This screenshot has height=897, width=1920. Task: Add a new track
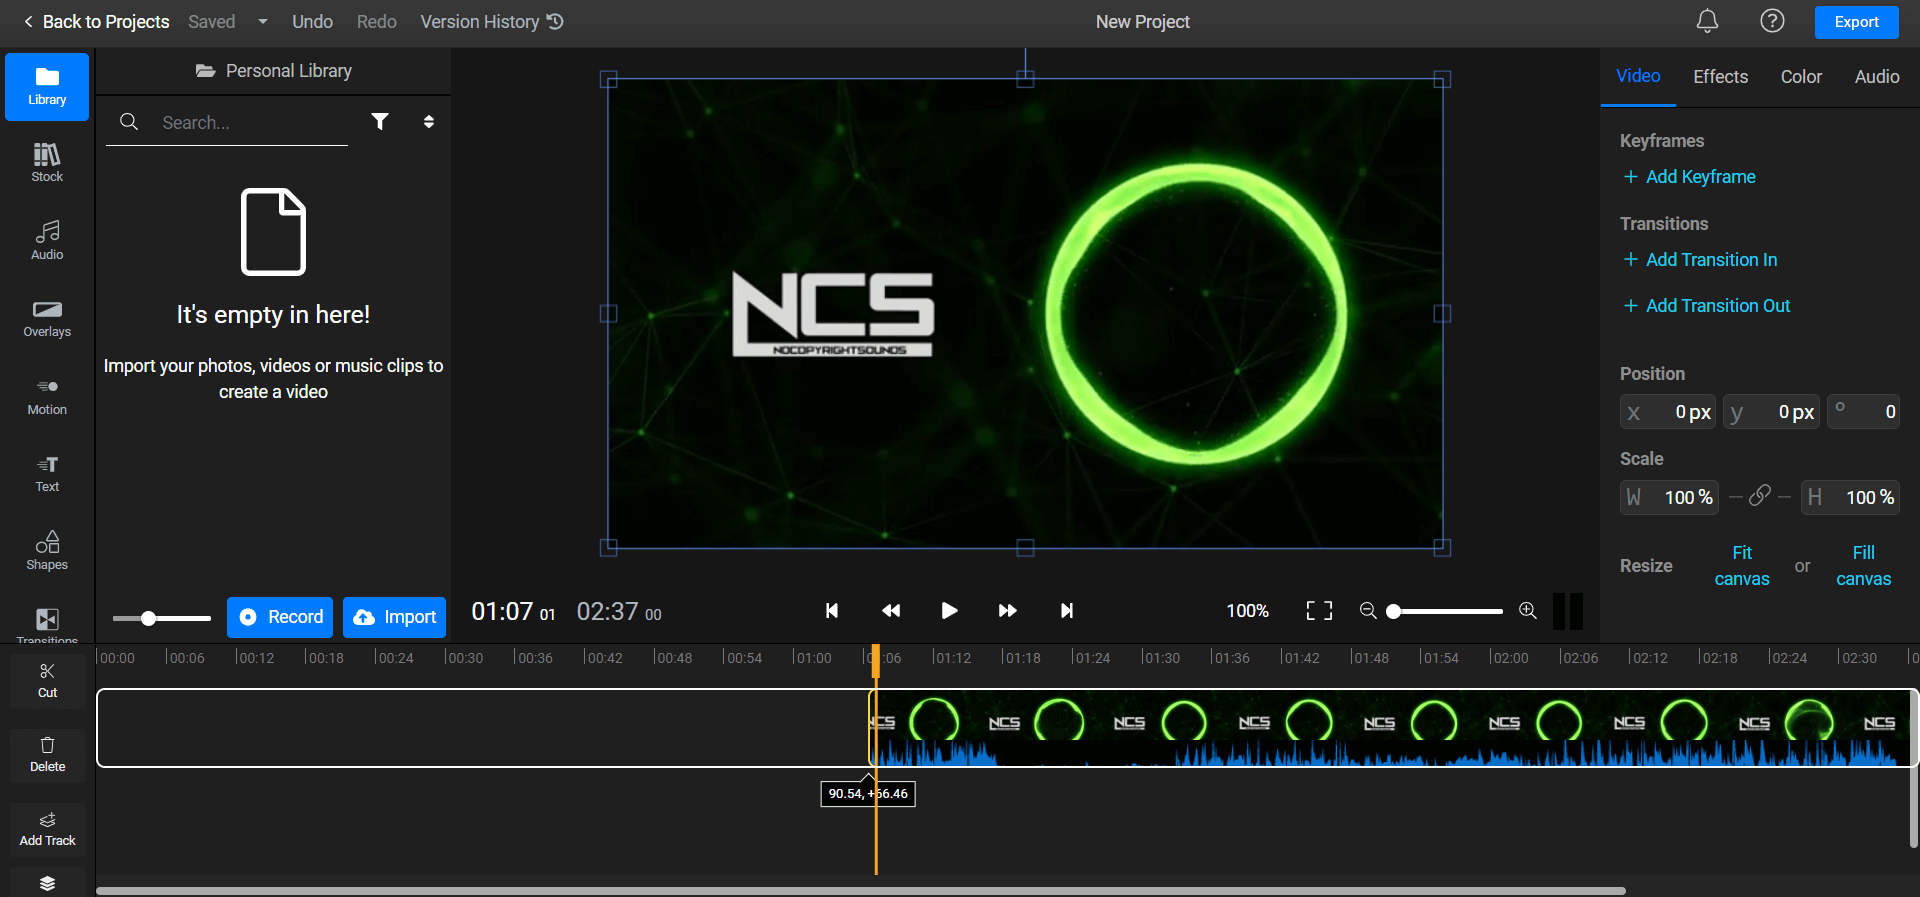[47, 829]
